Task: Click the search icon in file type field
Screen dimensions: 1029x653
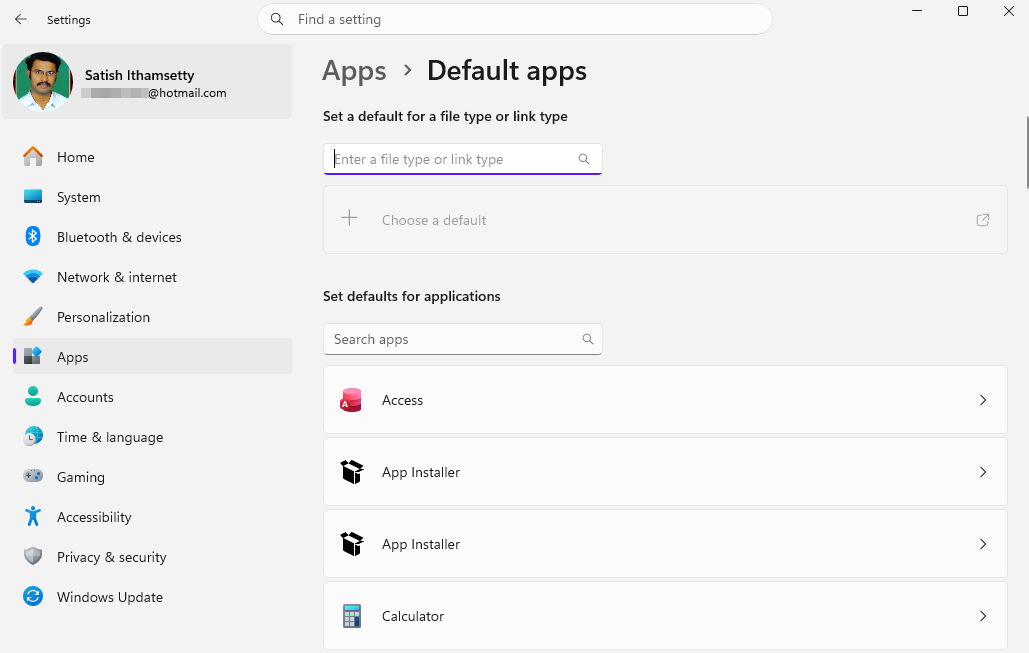Action: [x=583, y=159]
